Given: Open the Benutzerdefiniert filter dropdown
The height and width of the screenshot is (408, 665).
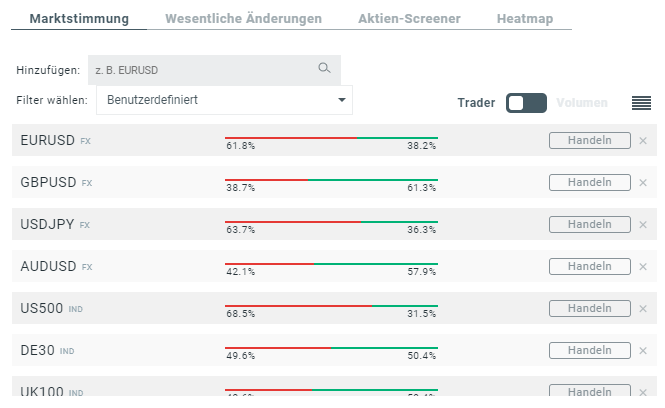Looking at the screenshot, I should point(224,100).
